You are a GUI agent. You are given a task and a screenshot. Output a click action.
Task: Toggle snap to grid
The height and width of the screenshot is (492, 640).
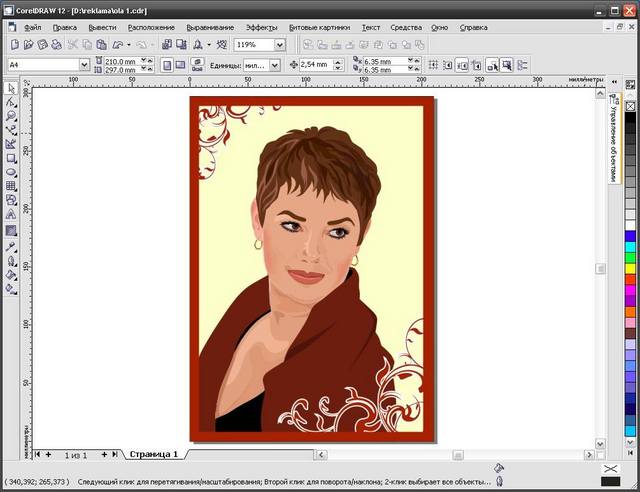coord(433,65)
